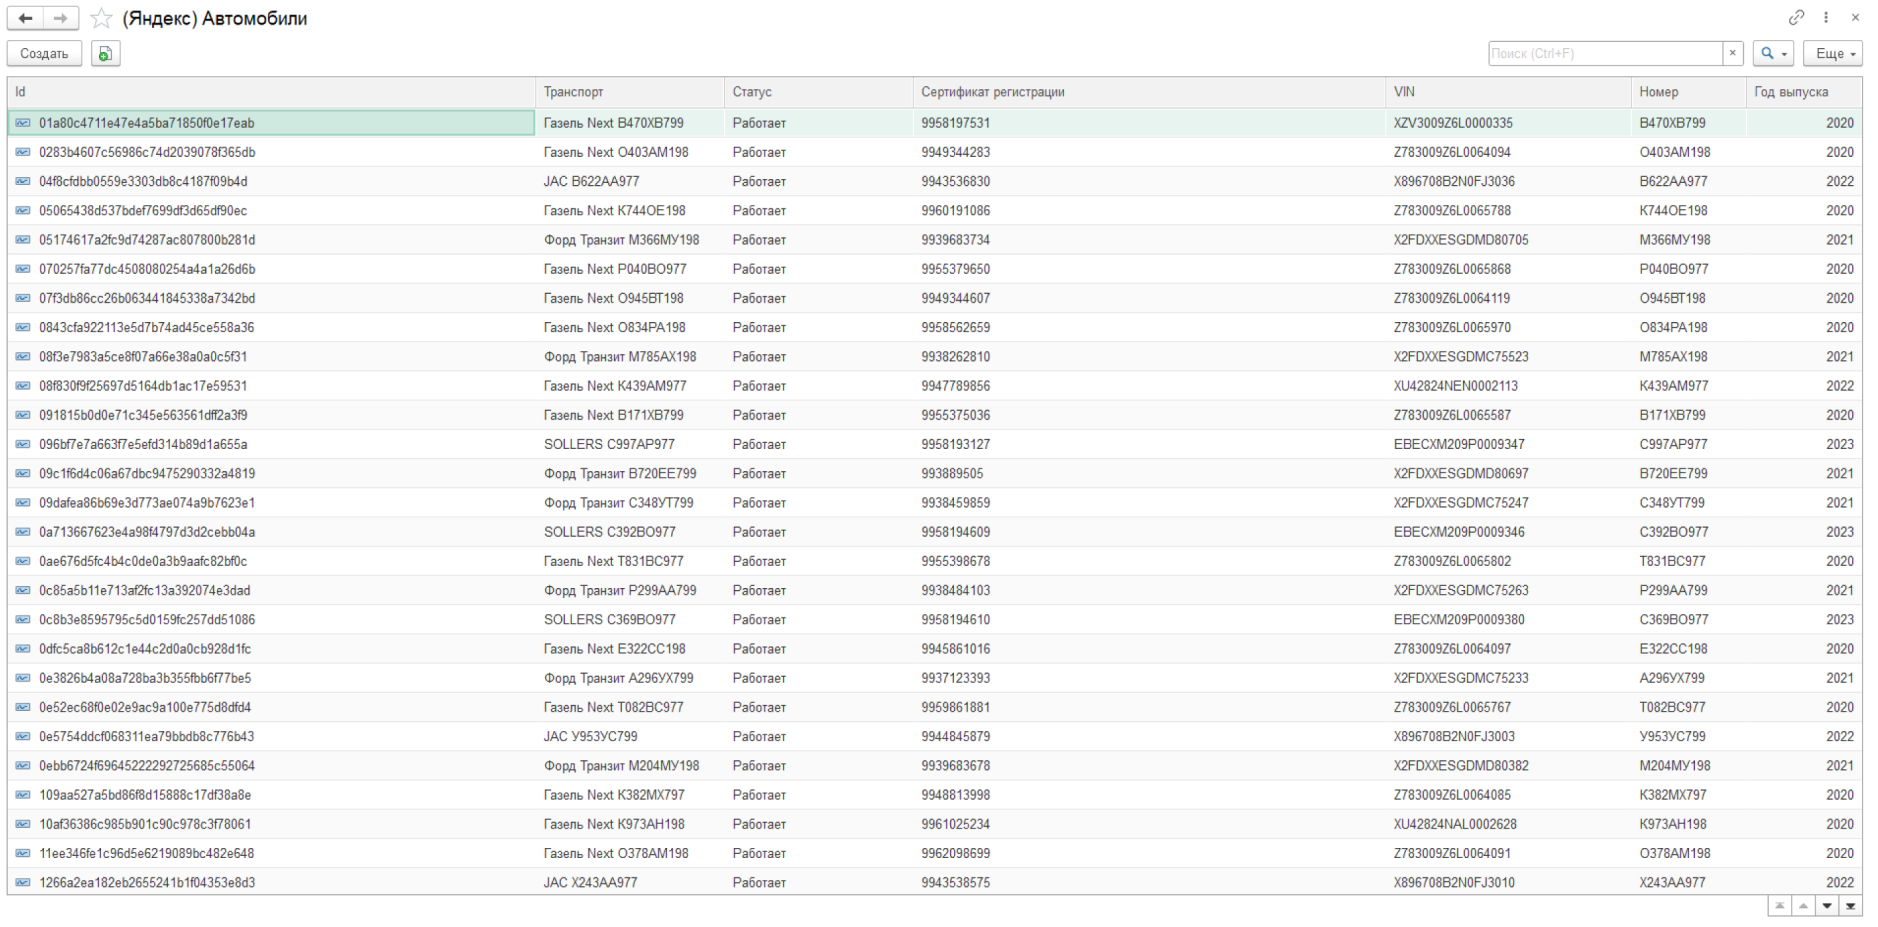1878x927 pixels.
Task: Click certificate number 993889505
Action: 952,473
